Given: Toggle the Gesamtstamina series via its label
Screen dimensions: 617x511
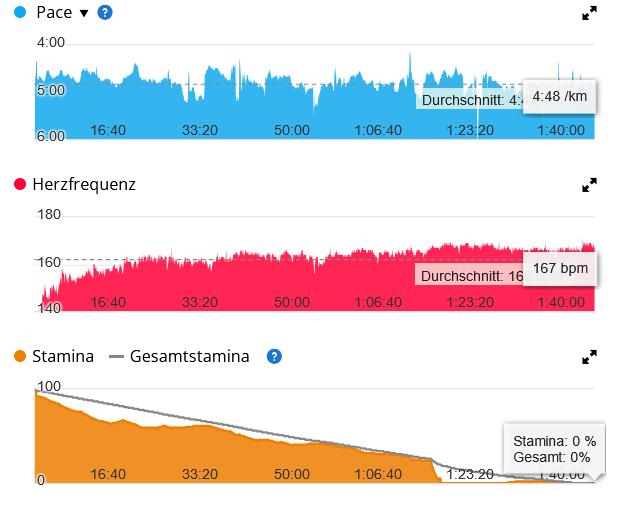Looking at the screenshot, I should pos(189,356).
